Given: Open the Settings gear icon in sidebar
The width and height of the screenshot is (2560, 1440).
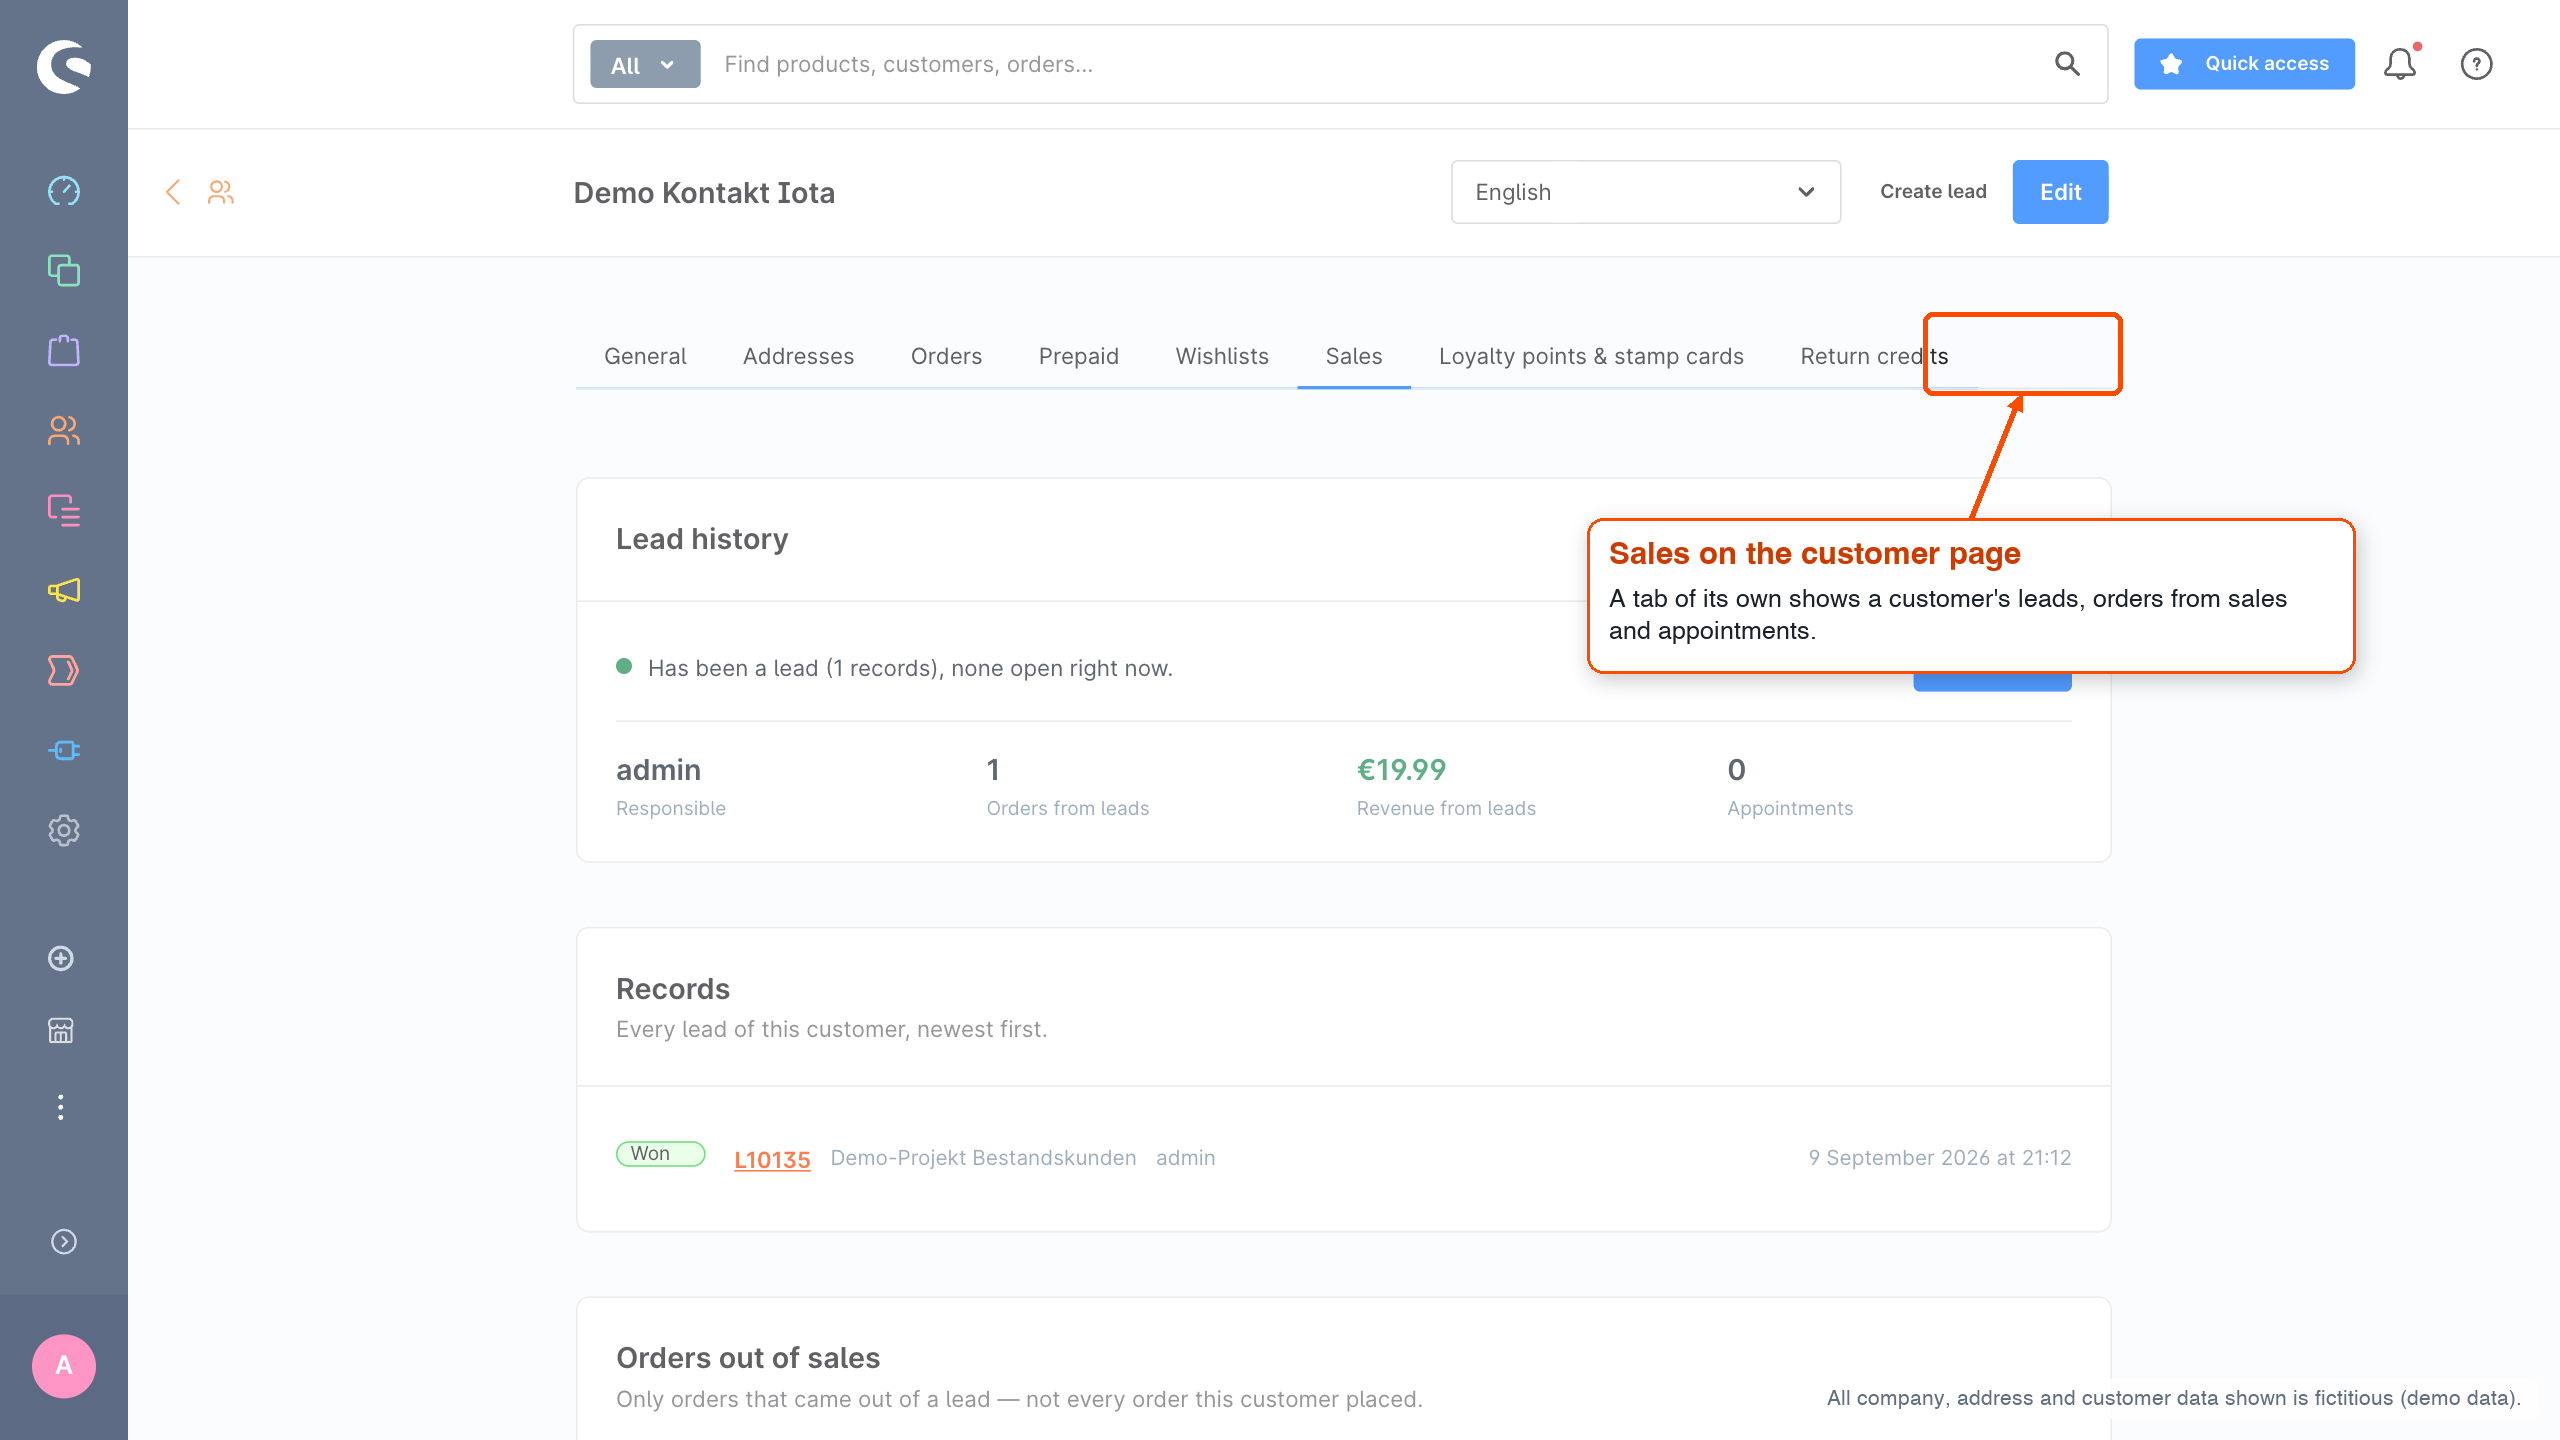Looking at the screenshot, I should click(64, 831).
